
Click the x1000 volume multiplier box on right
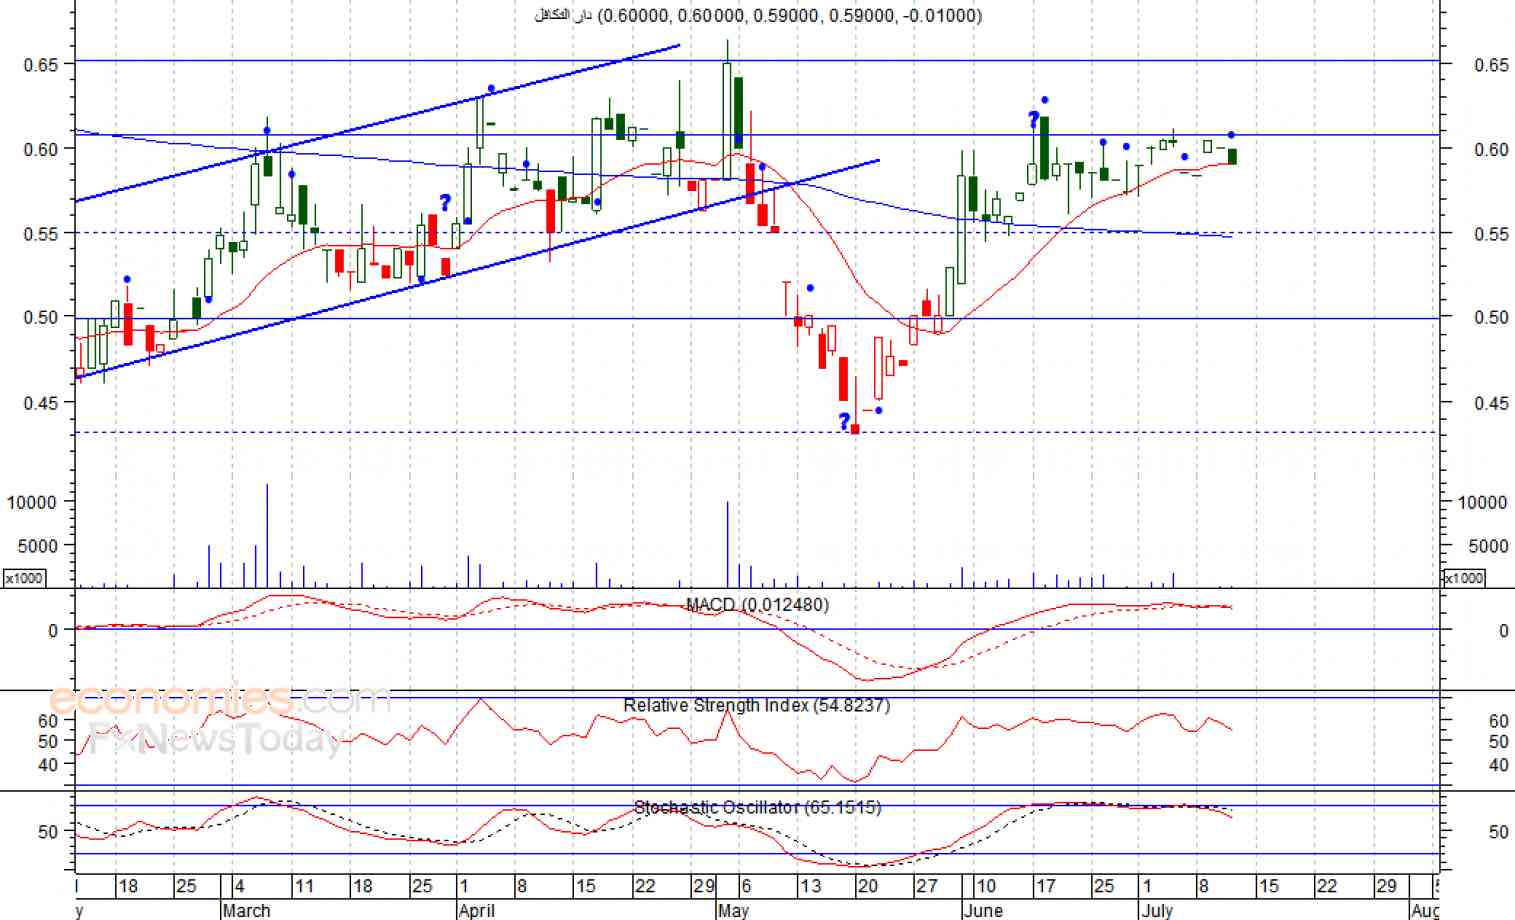1463,578
